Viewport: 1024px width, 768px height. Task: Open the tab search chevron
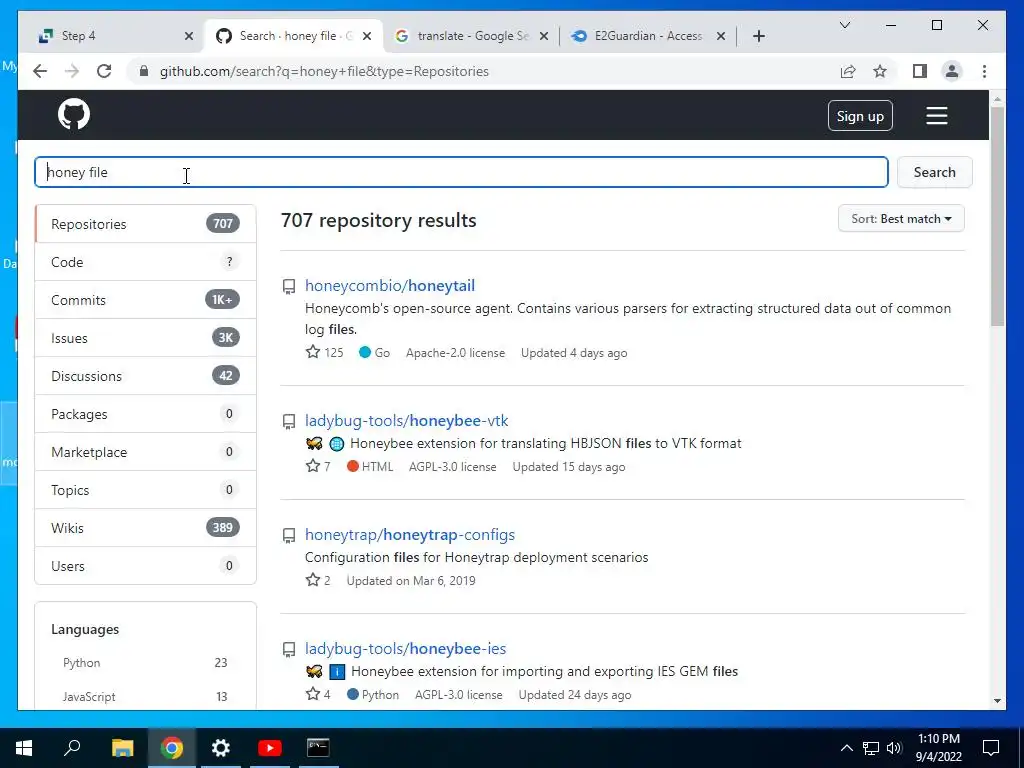[x=844, y=25]
